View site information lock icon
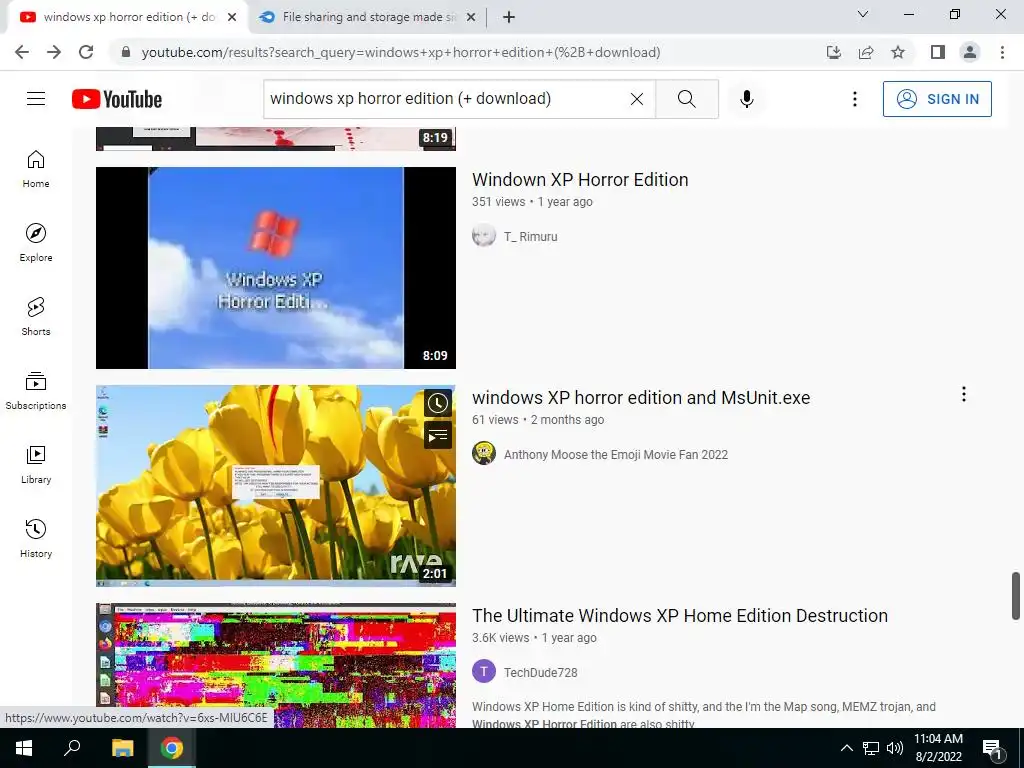 [126, 52]
